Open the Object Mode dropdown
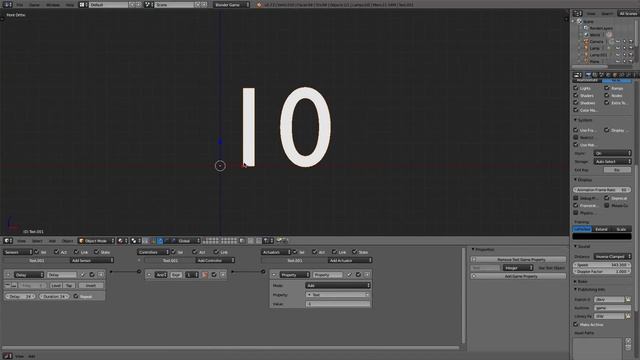 coord(96,241)
